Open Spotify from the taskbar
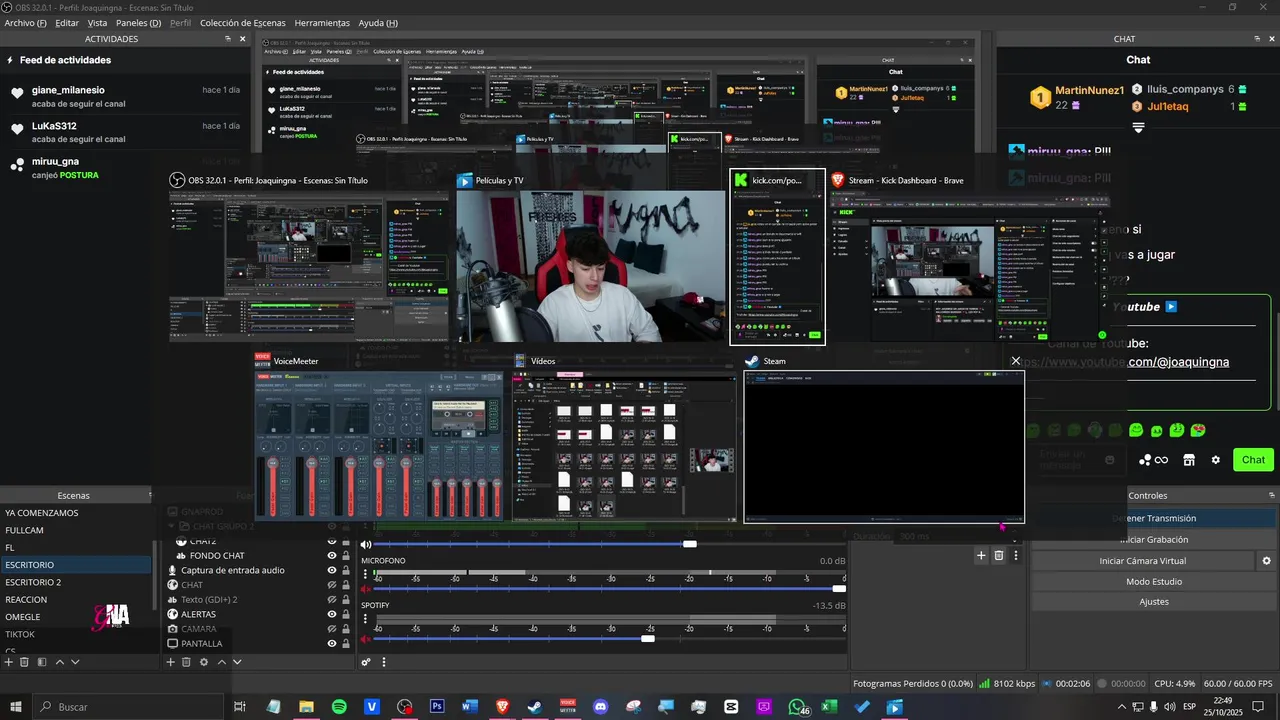1280x720 pixels. pyautogui.click(x=339, y=707)
